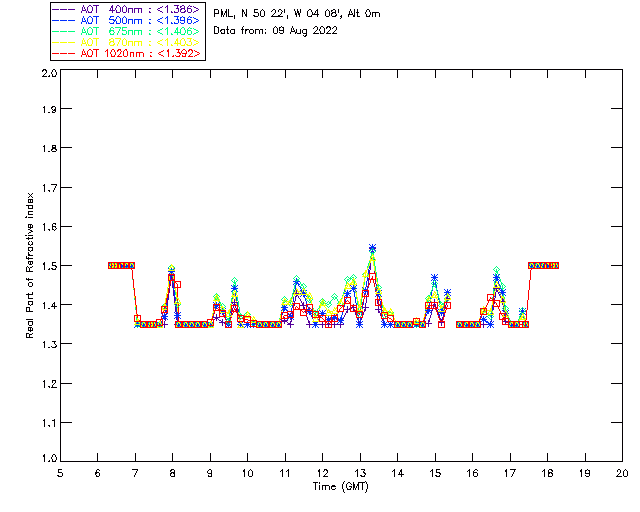Click the y-axis tick label 1.7
The width and height of the screenshot is (640, 512).
pyautogui.click(x=49, y=188)
